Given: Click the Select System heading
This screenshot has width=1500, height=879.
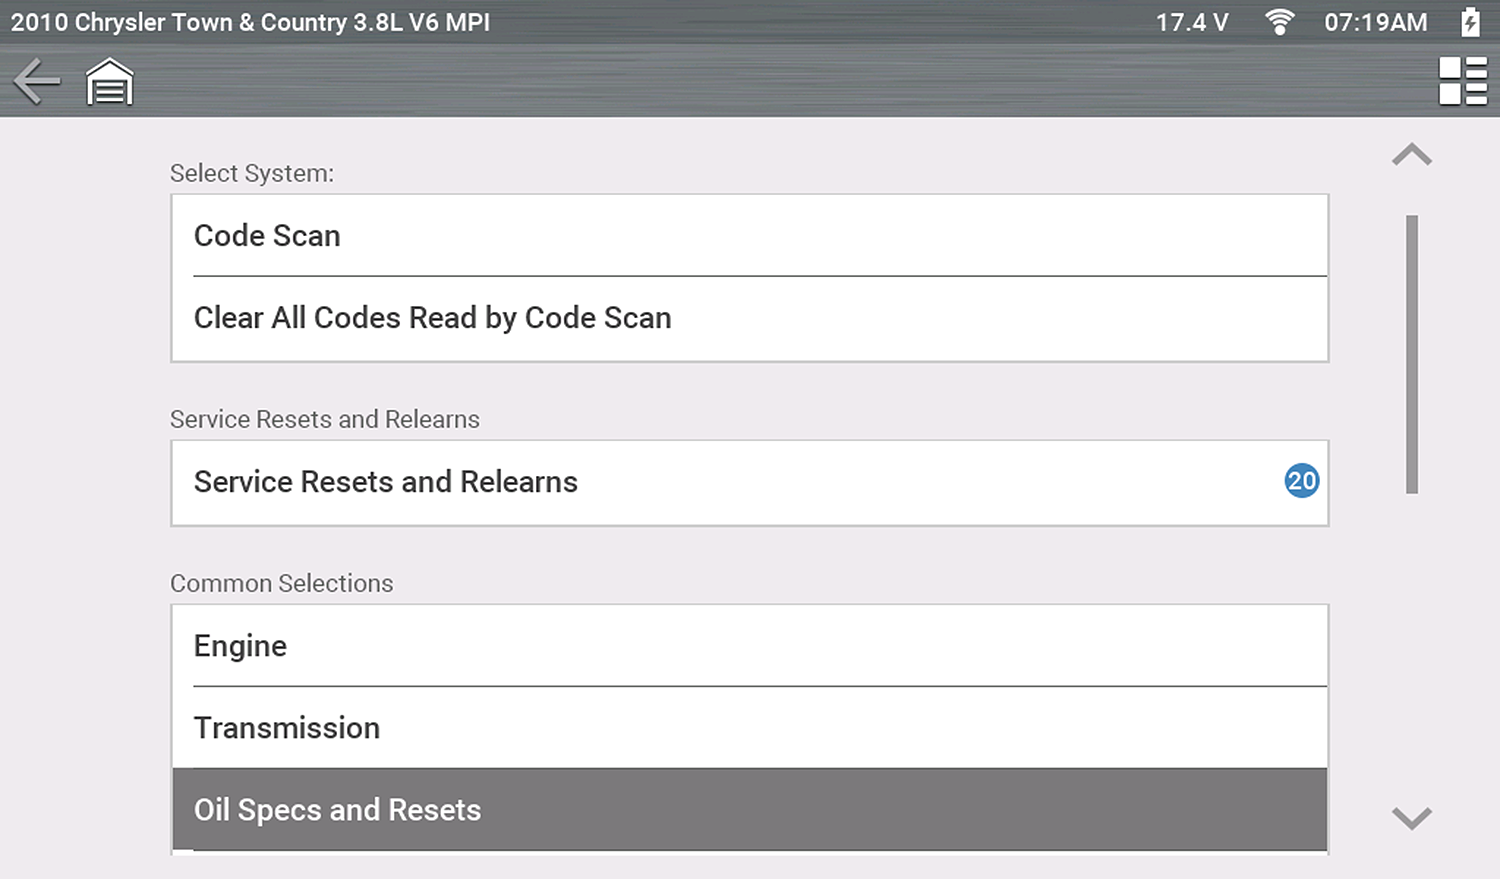Looking at the screenshot, I should point(252,173).
